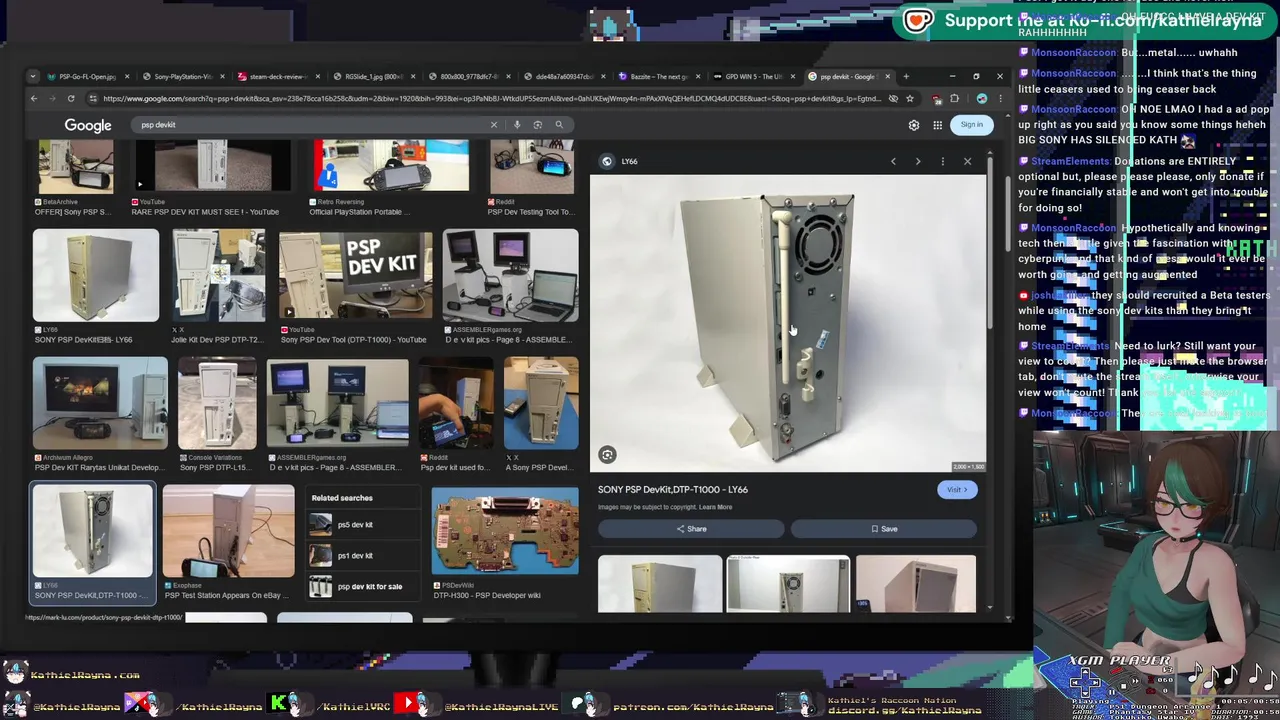Open the Learn More copyright link
The height and width of the screenshot is (720, 1280).
[715, 507]
